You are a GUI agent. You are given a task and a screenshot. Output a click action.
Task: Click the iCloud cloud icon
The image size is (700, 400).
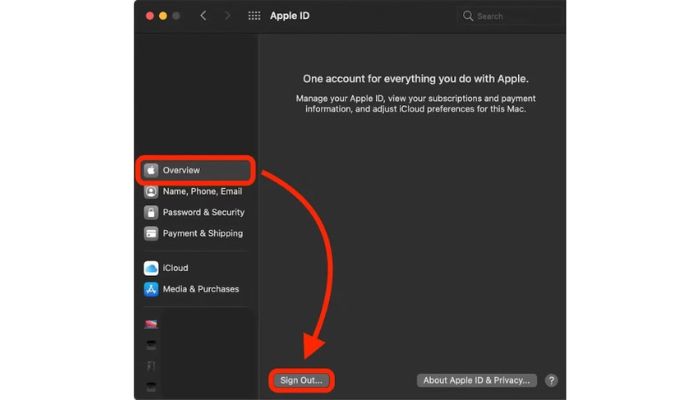[151, 268]
